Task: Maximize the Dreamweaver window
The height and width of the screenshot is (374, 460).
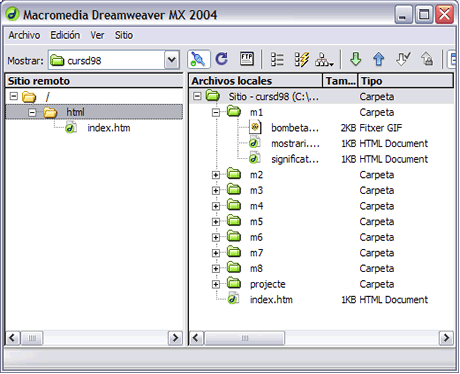Action: [424, 15]
